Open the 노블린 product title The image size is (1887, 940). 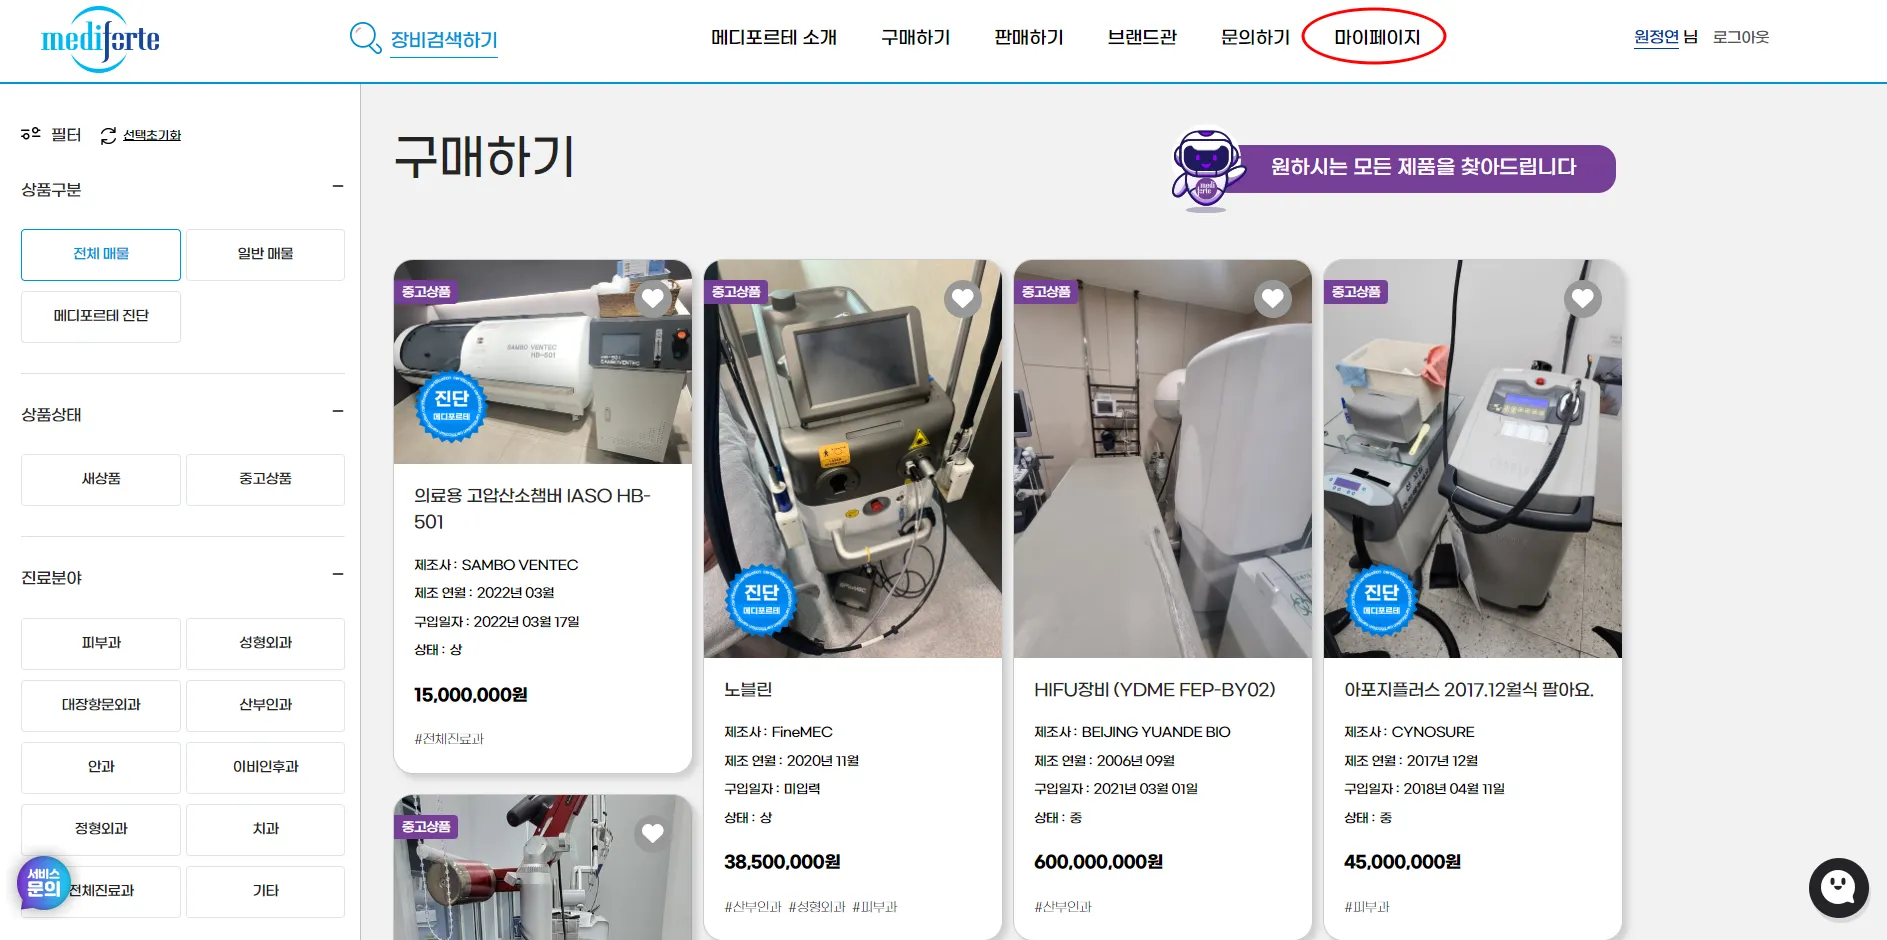tap(748, 689)
